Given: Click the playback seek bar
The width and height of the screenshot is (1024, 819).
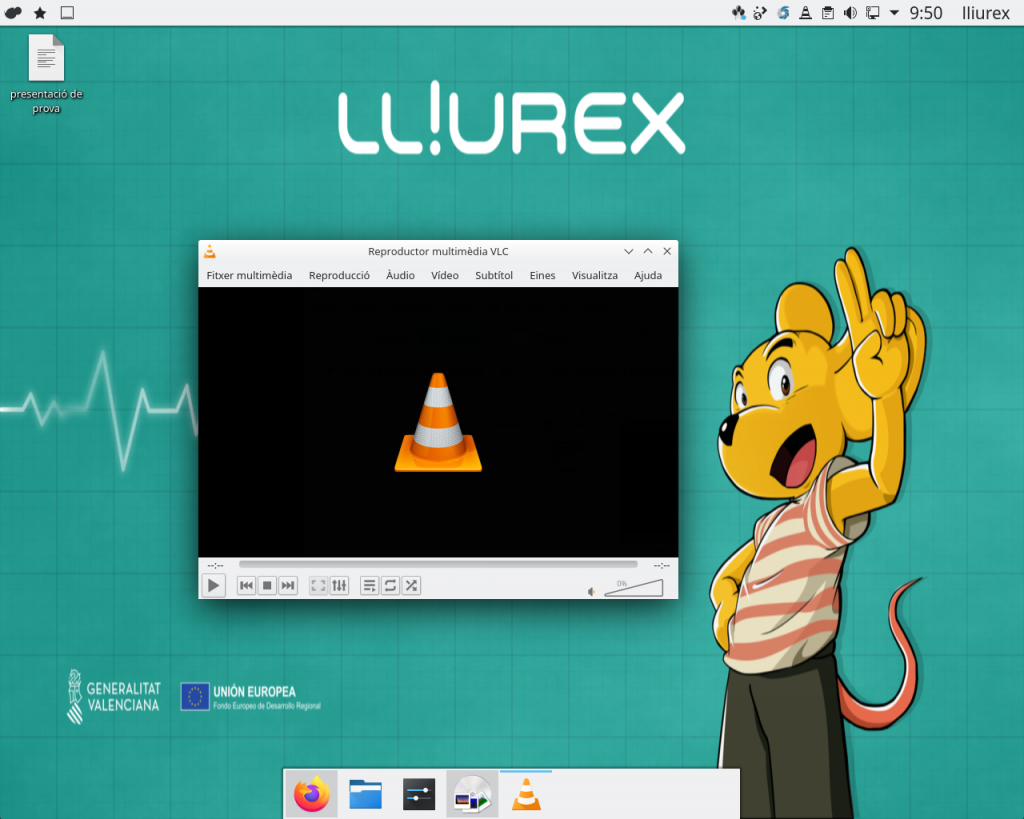Looking at the screenshot, I should coord(438,565).
